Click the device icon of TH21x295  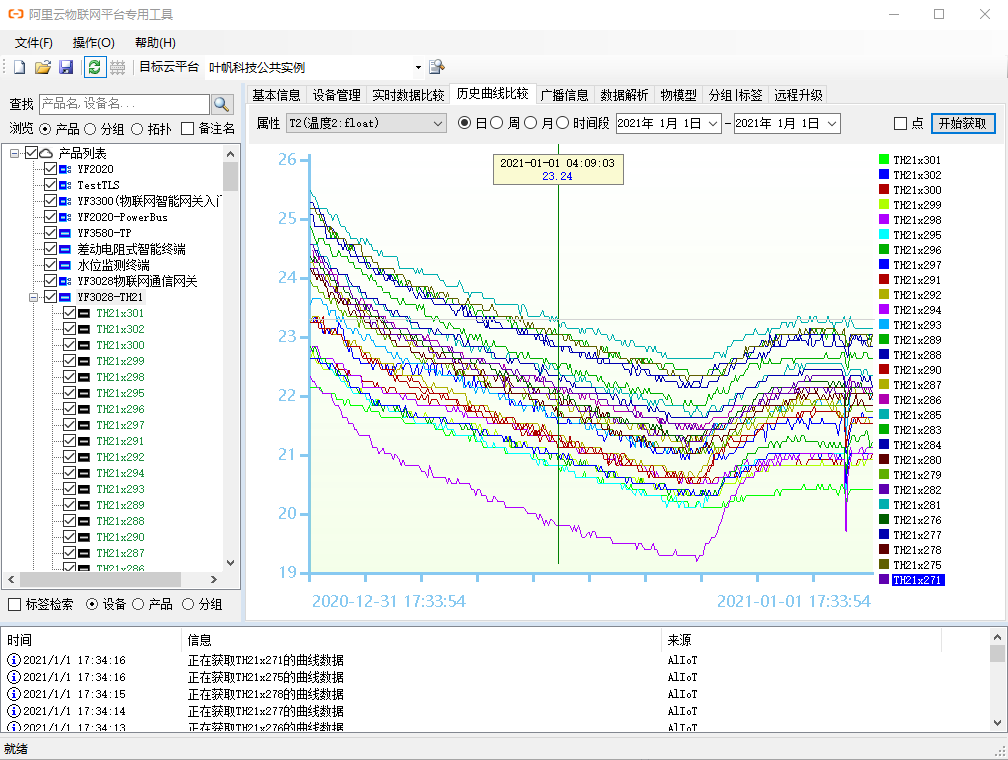coord(84,393)
